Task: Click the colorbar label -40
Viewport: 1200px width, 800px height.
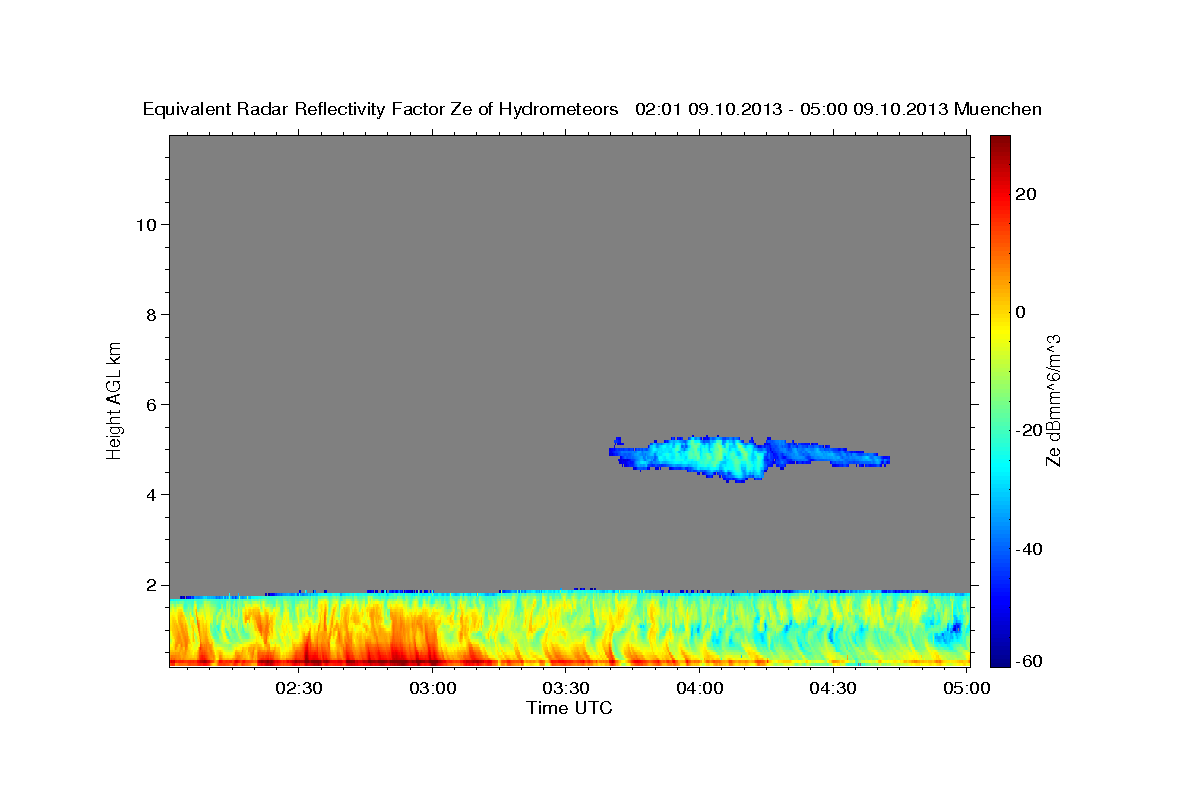Action: click(1028, 549)
